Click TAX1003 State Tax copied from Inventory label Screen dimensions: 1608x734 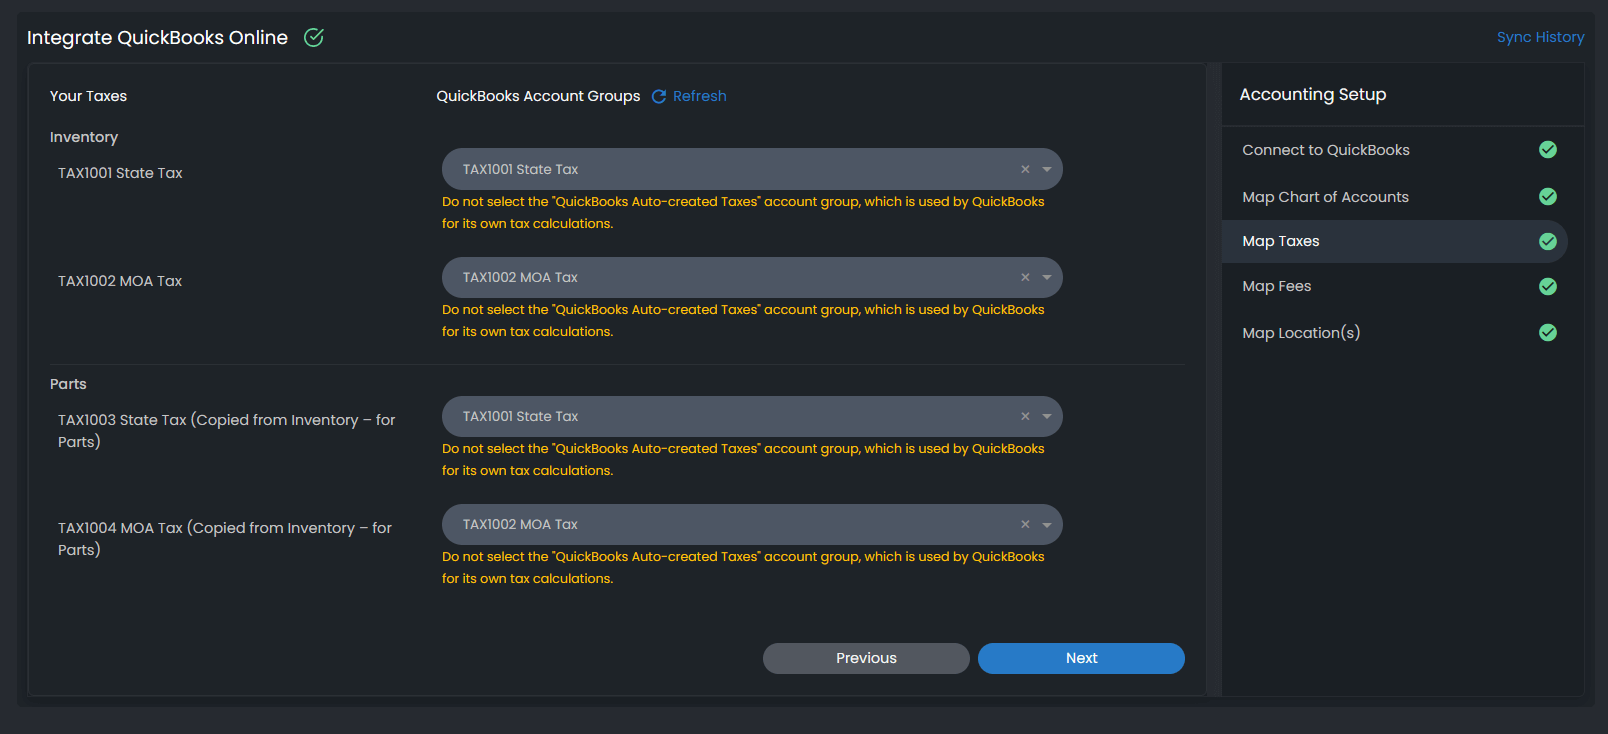tap(226, 431)
